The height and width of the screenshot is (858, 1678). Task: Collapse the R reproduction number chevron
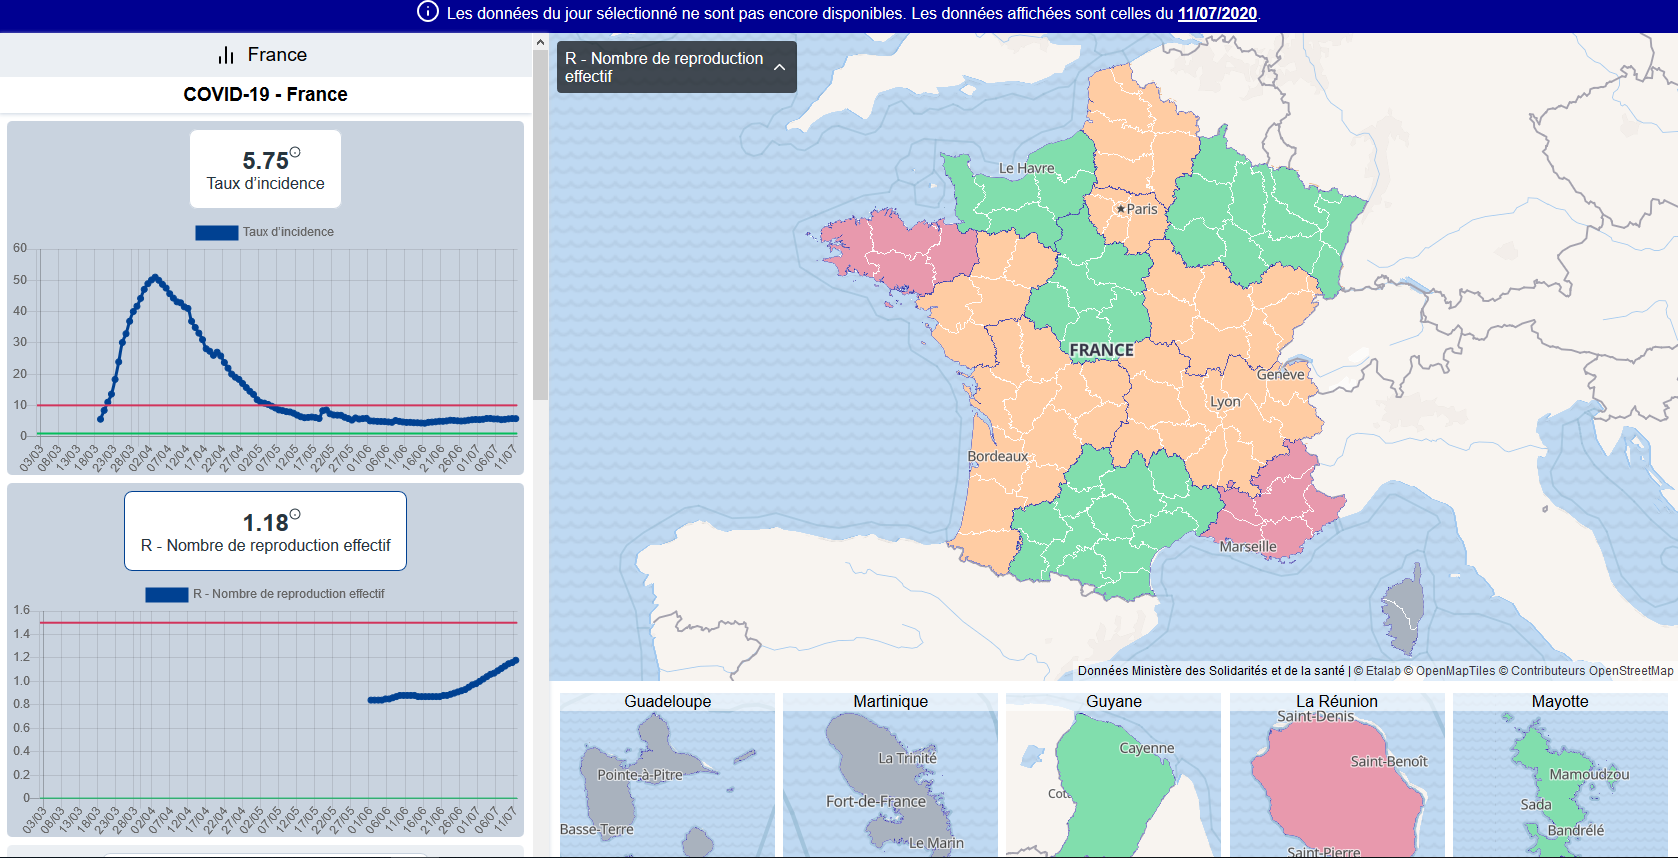[779, 67]
